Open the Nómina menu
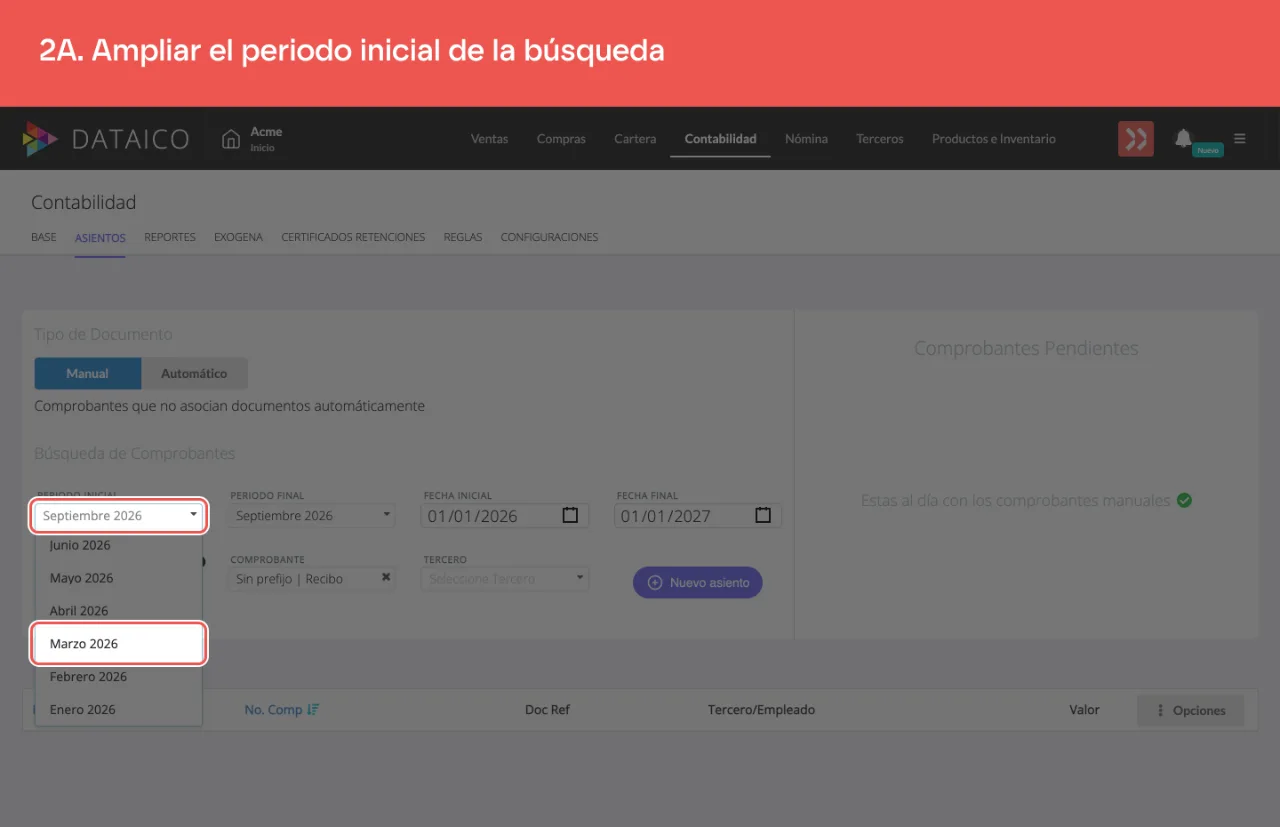1280x827 pixels. click(806, 139)
